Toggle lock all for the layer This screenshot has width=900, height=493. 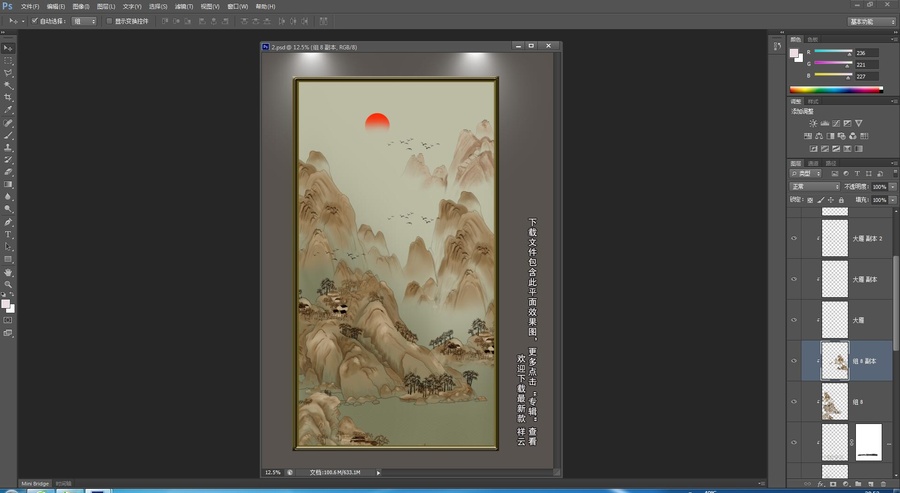[x=841, y=200]
